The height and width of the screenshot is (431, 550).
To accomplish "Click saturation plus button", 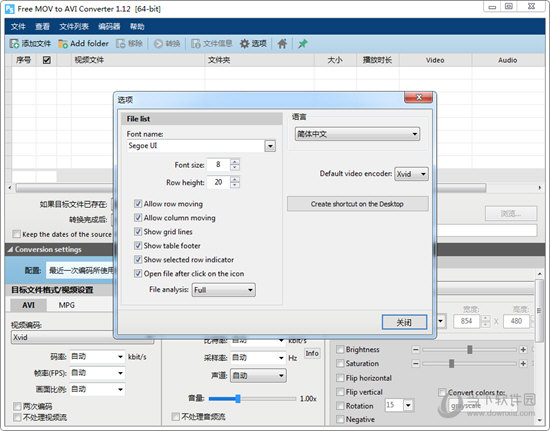I will click(523, 364).
